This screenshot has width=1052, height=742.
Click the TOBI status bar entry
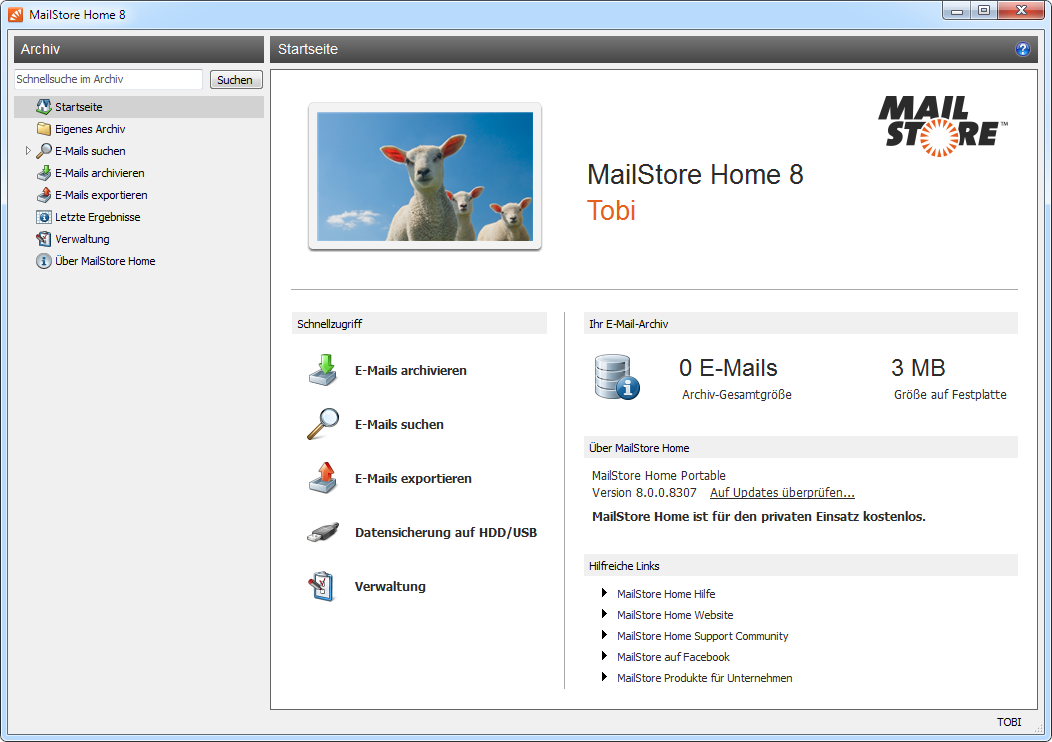pos(1008,722)
